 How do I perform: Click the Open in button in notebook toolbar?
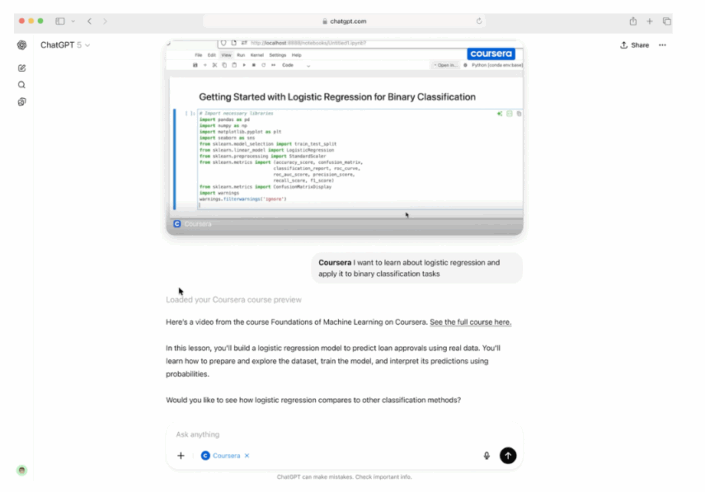click(445, 65)
